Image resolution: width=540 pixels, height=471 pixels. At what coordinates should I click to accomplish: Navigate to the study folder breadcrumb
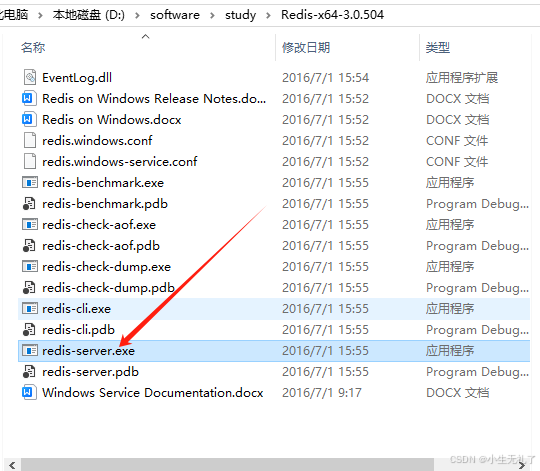click(x=240, y=15)
